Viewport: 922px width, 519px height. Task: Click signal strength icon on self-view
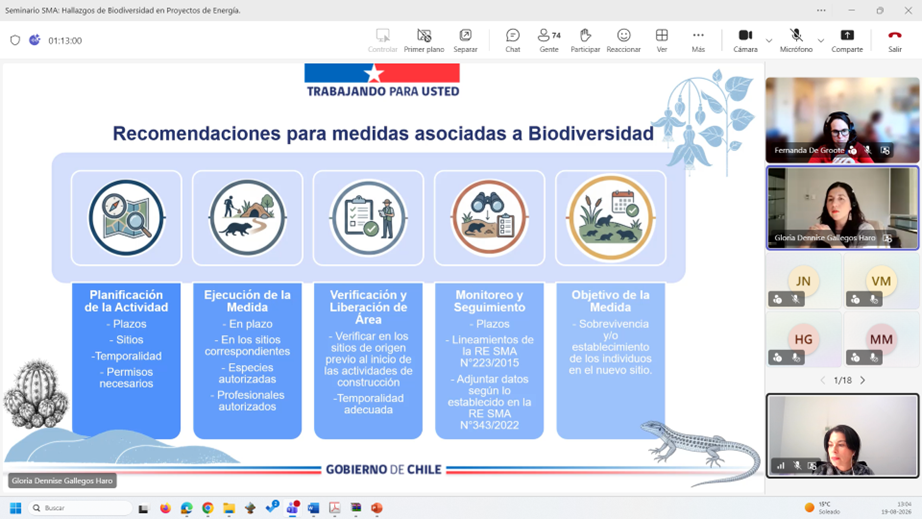pyautogui.click(x=781, y=466)
